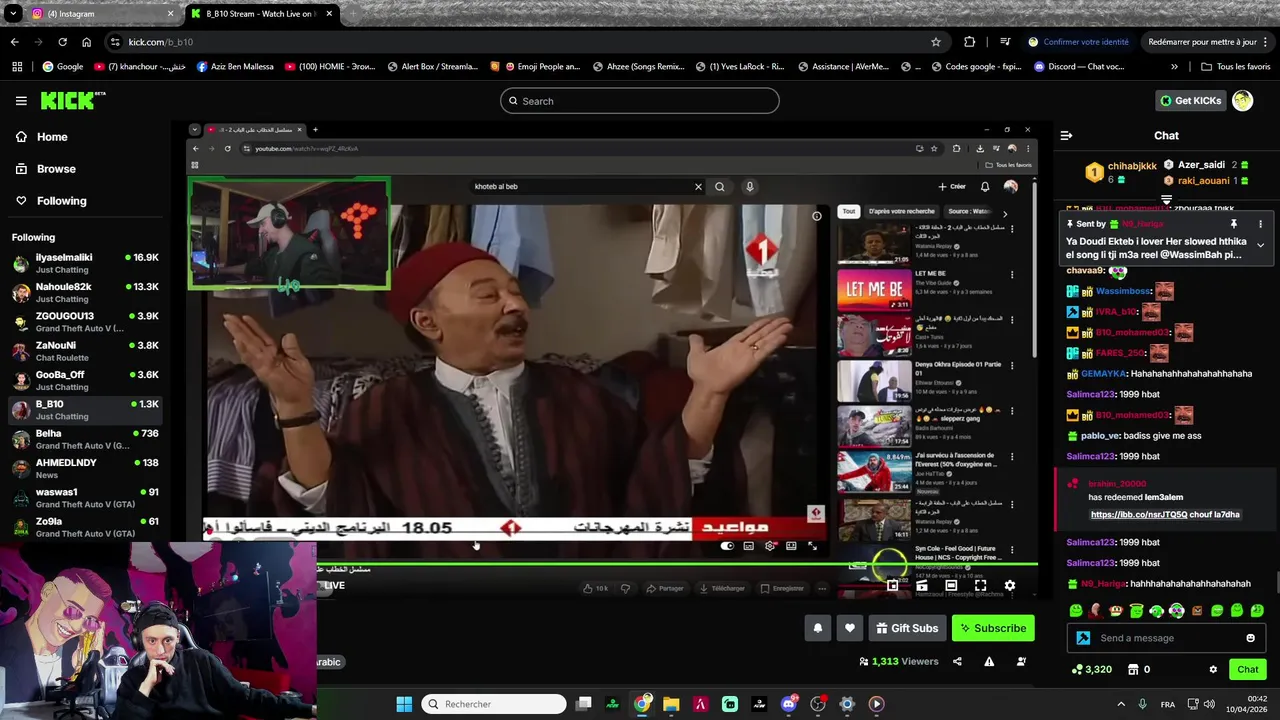Image resolution: width=1280 pixels, height=720 pixels.
Task: Open the channel points 3,320 balance
Action: click(x=1092, y=669)
